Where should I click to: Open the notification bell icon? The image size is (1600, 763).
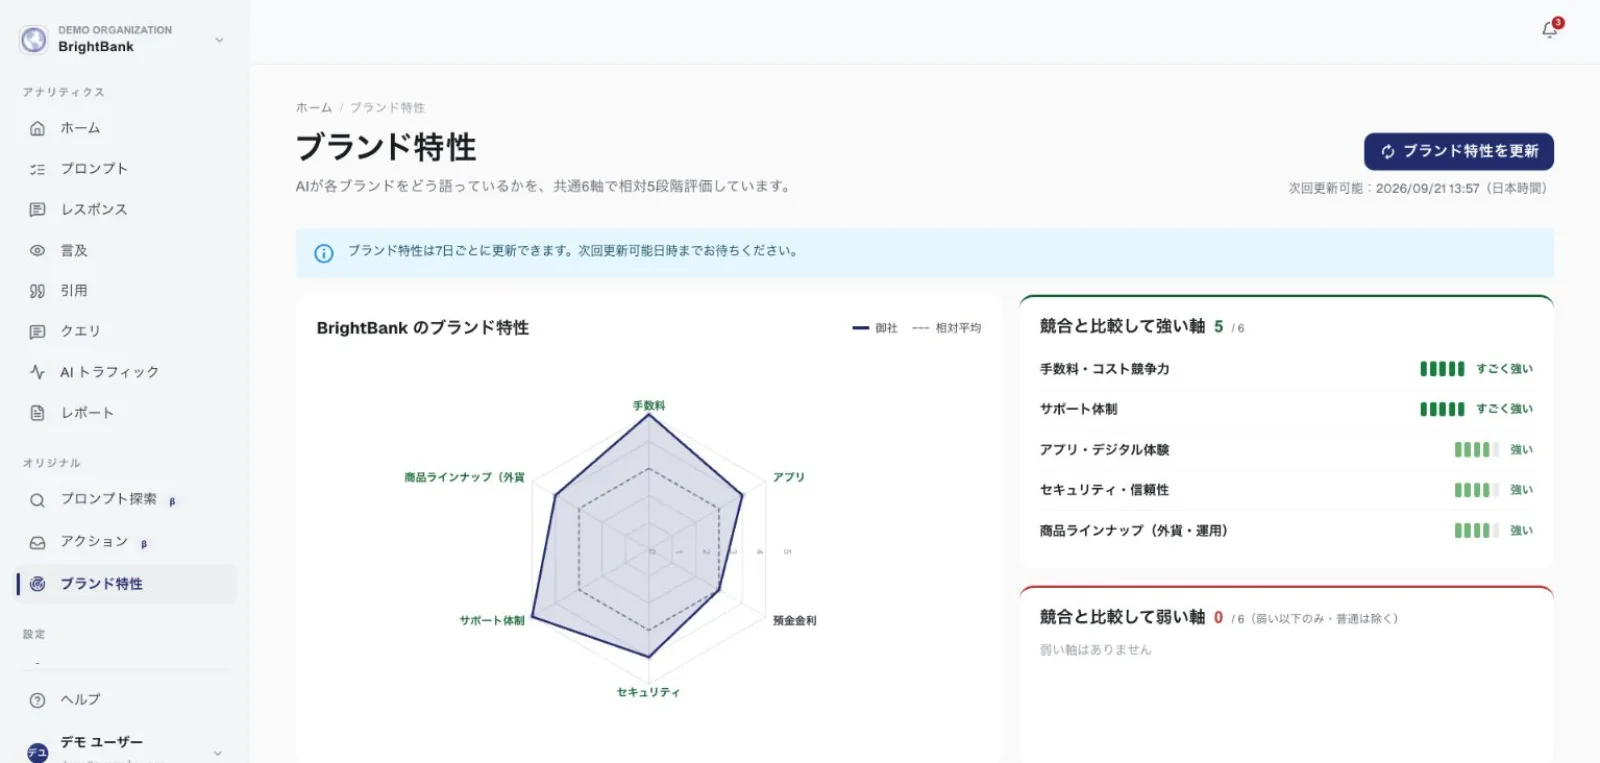1550,30
